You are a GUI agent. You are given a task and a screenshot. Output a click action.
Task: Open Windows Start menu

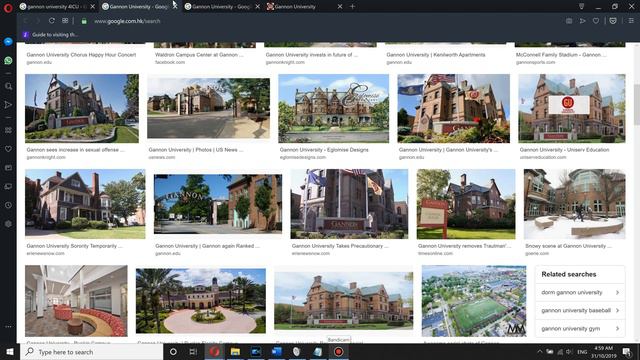(10, 352)
